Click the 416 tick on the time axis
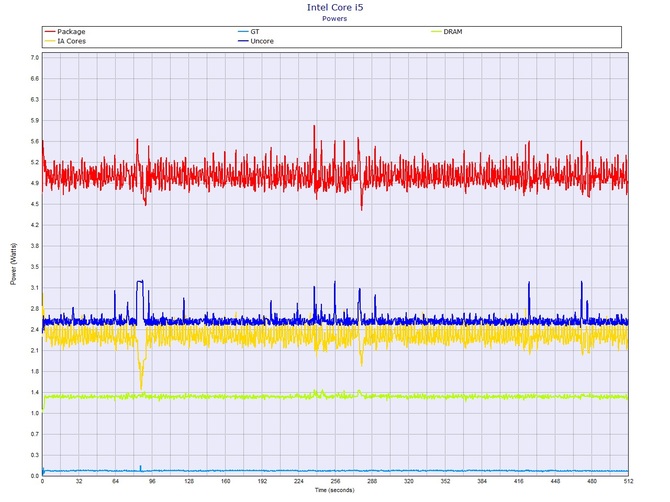Screen dimensions: 670x502 518,481
